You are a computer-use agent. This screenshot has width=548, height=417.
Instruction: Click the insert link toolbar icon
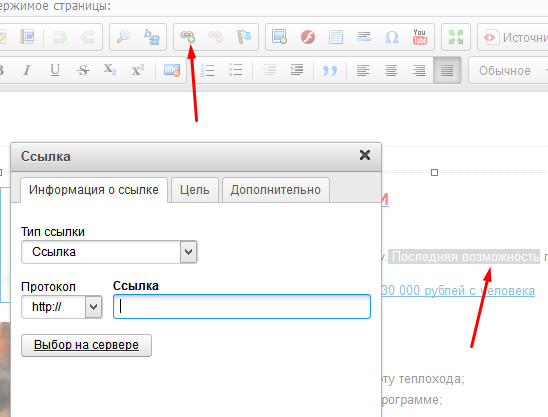tap(187, 37)
